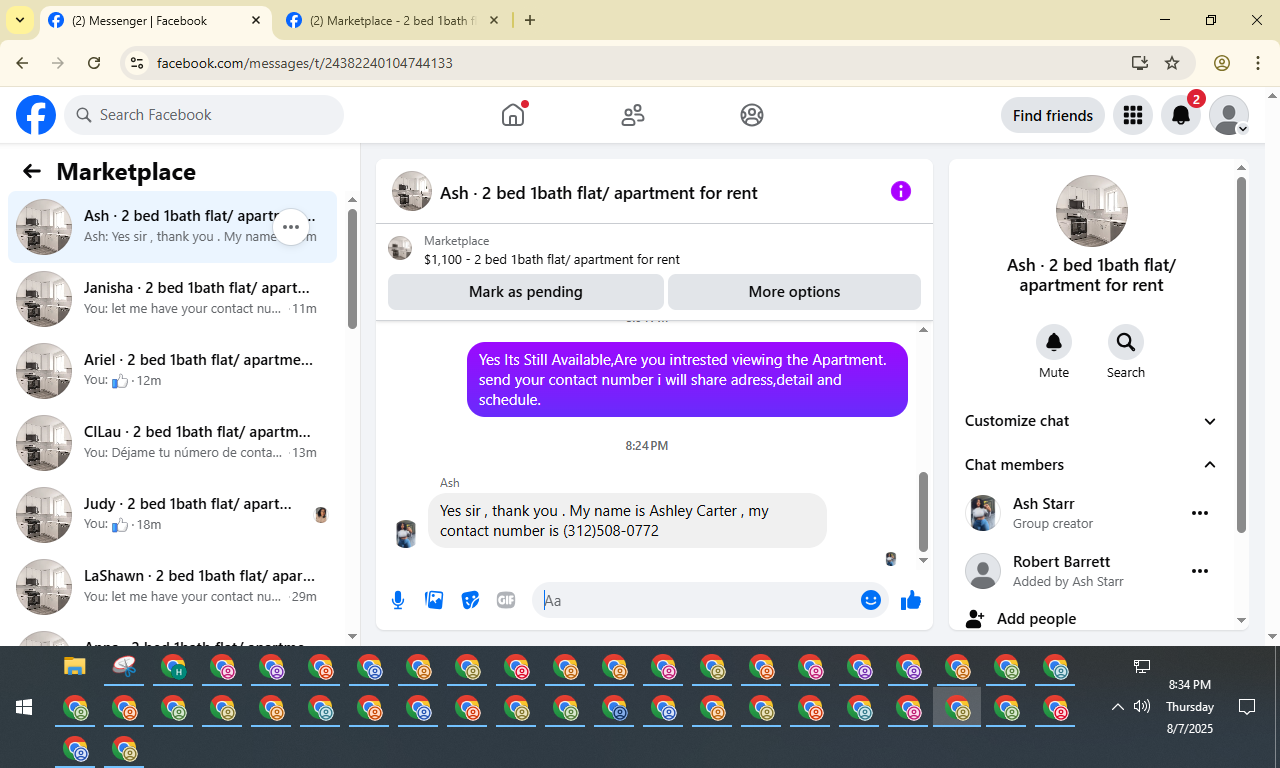
Task: Click the listing thumbnail in right panel
Action: 1092,211
